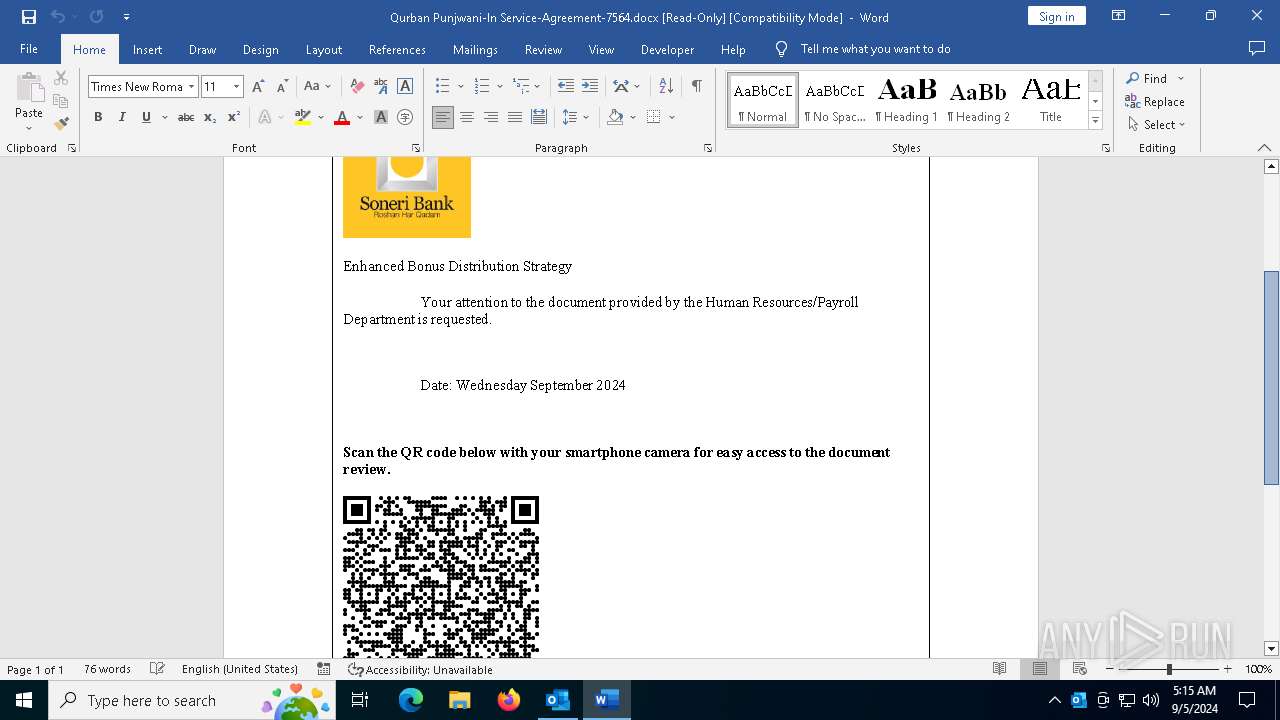Expand the Bullets list dropdown
Viewport: 1280px width, 720px height.
click(x=459, y=87)
